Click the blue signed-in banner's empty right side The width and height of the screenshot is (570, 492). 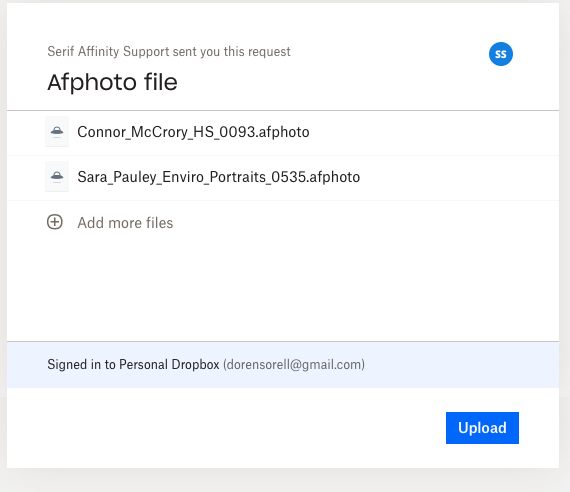(x=462, y=365)
